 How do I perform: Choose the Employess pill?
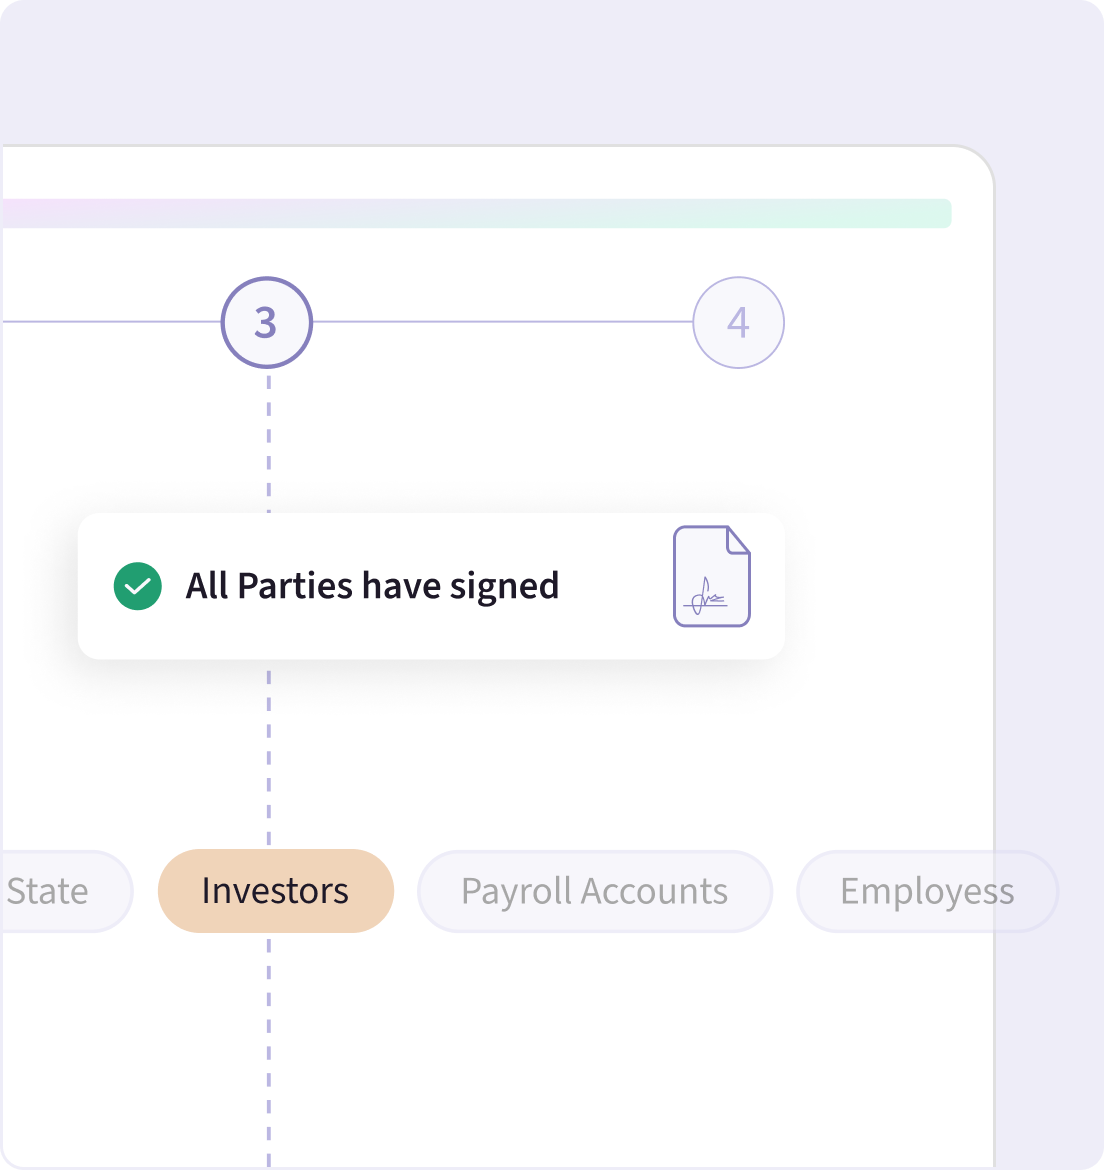926,891
